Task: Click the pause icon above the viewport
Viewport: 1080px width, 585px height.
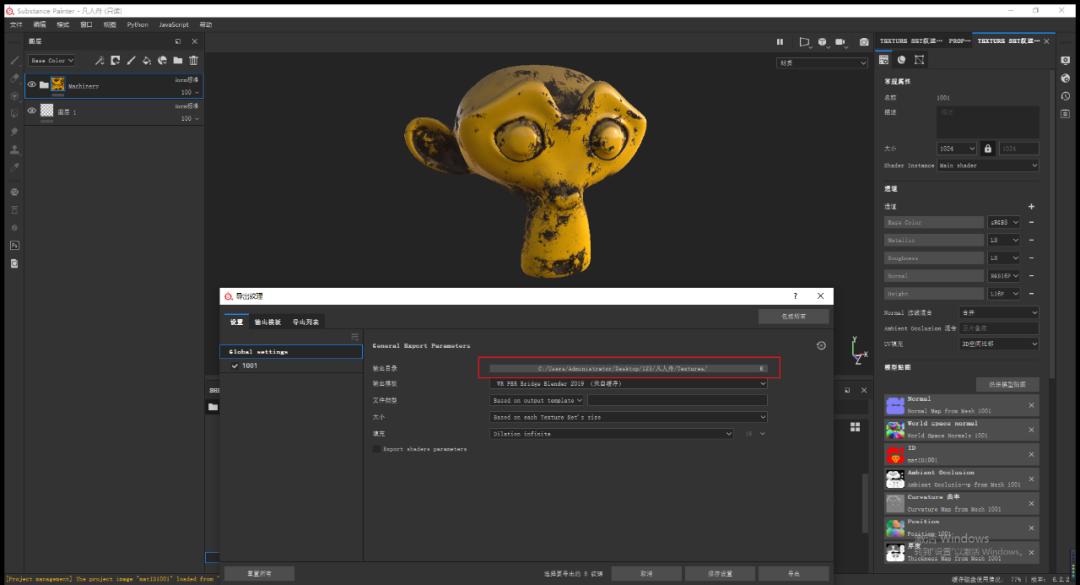Action: 780,42
